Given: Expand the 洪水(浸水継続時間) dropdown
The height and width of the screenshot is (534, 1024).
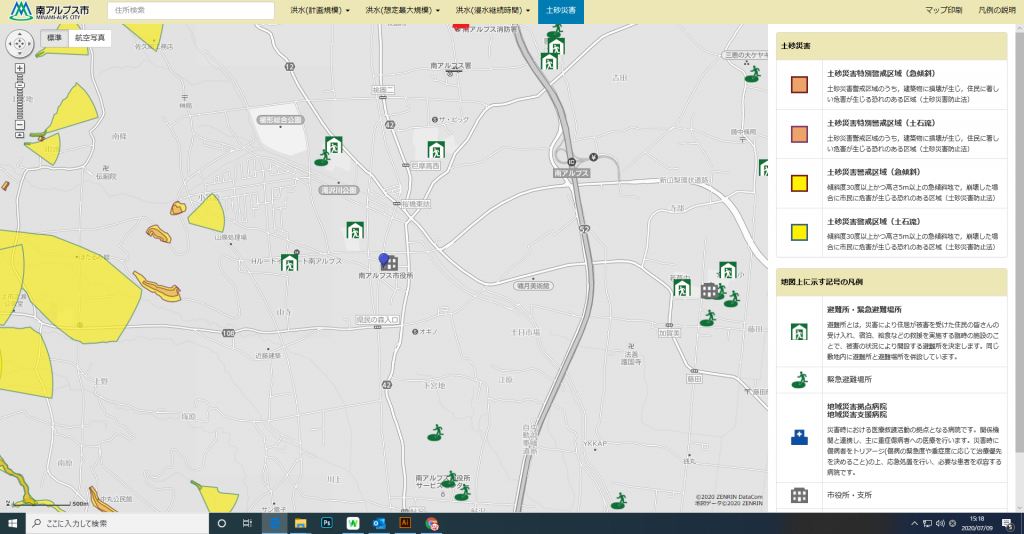Looking at the screenshot, I should (492, 10).
